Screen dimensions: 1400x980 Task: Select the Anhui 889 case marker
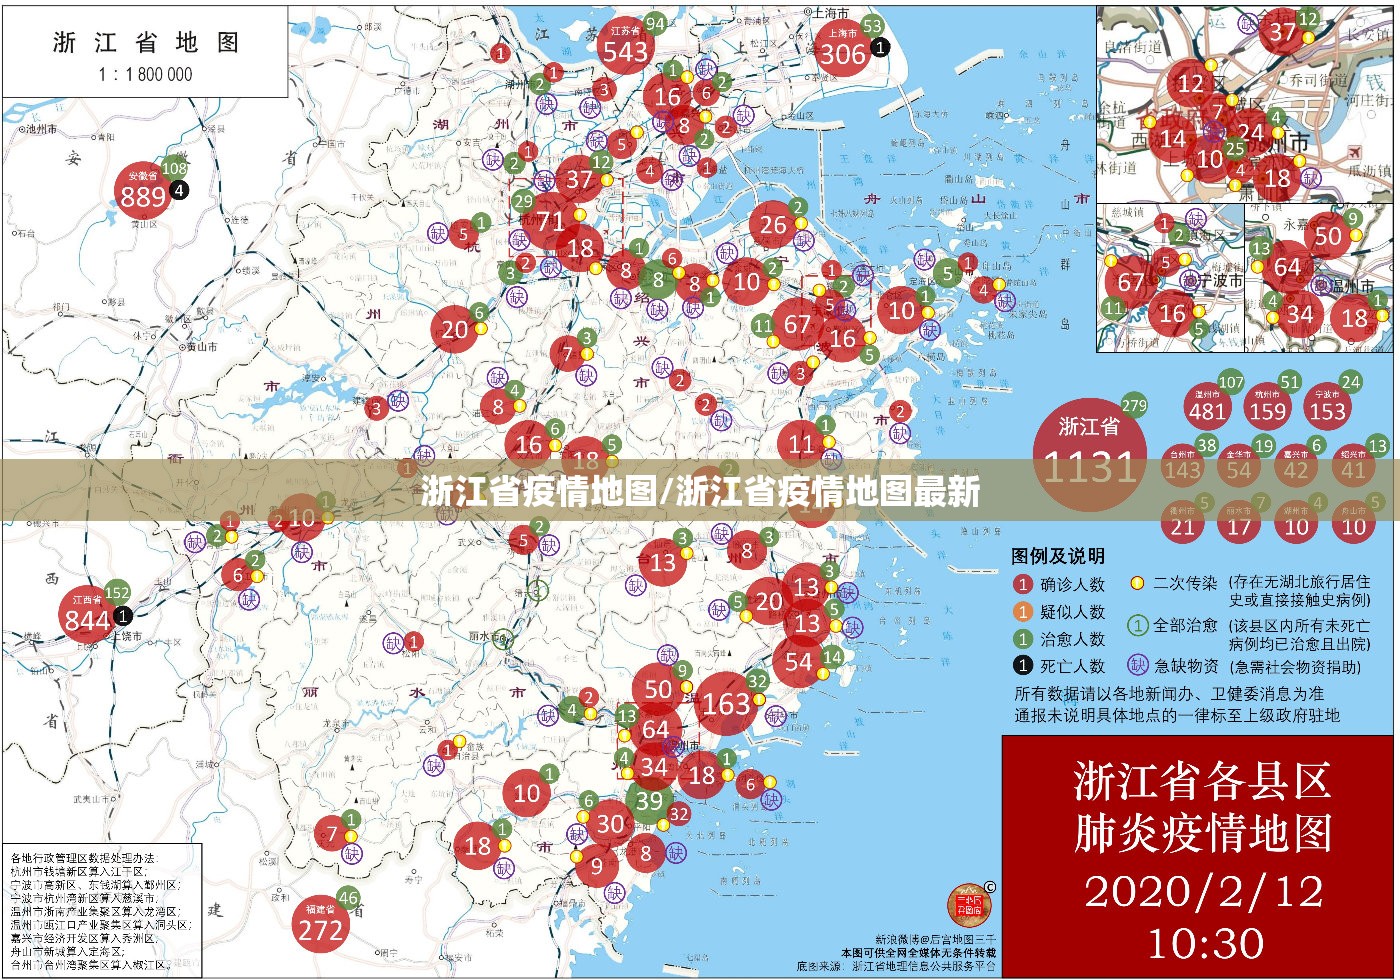(x=144, y=192)
